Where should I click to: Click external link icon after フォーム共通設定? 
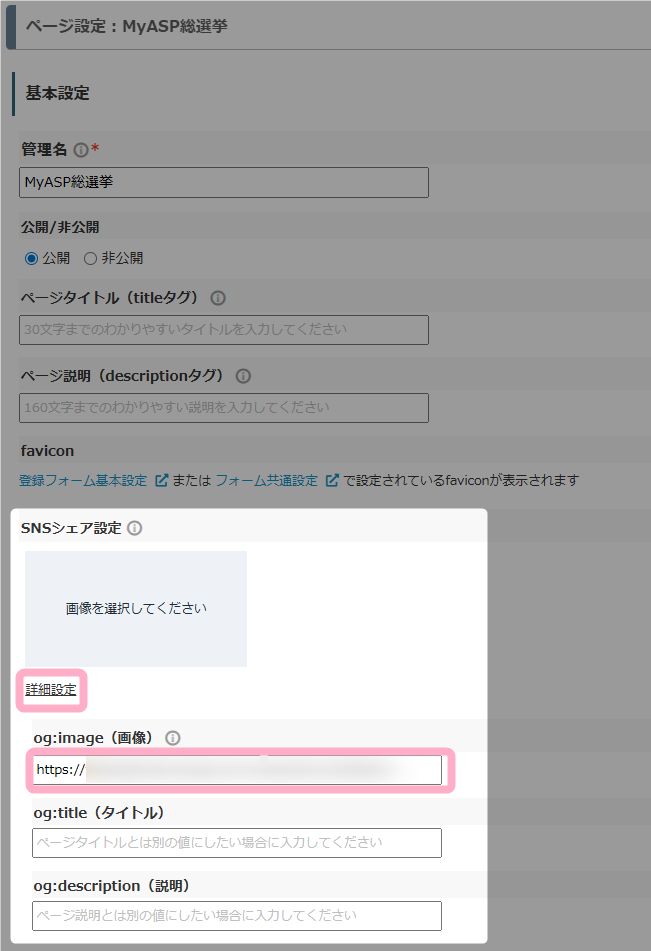pyautogui.click(x=332, y=480)
